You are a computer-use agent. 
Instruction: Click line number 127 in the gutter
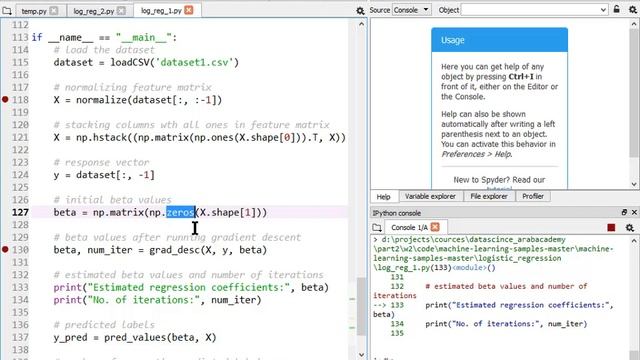click(x=20, y=212)
